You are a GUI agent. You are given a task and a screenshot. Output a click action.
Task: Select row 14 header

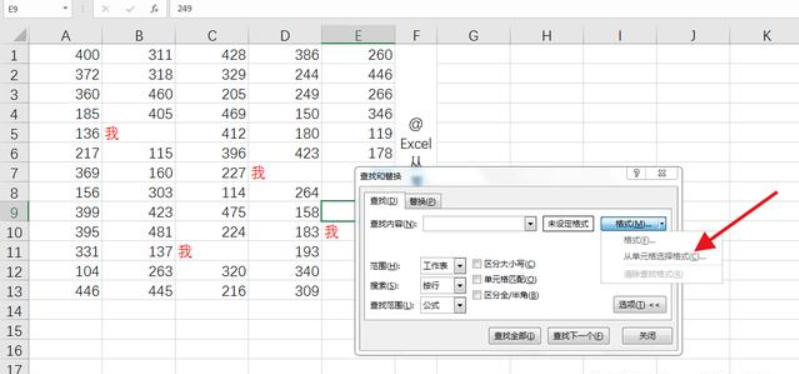click(x=14, y=310)
